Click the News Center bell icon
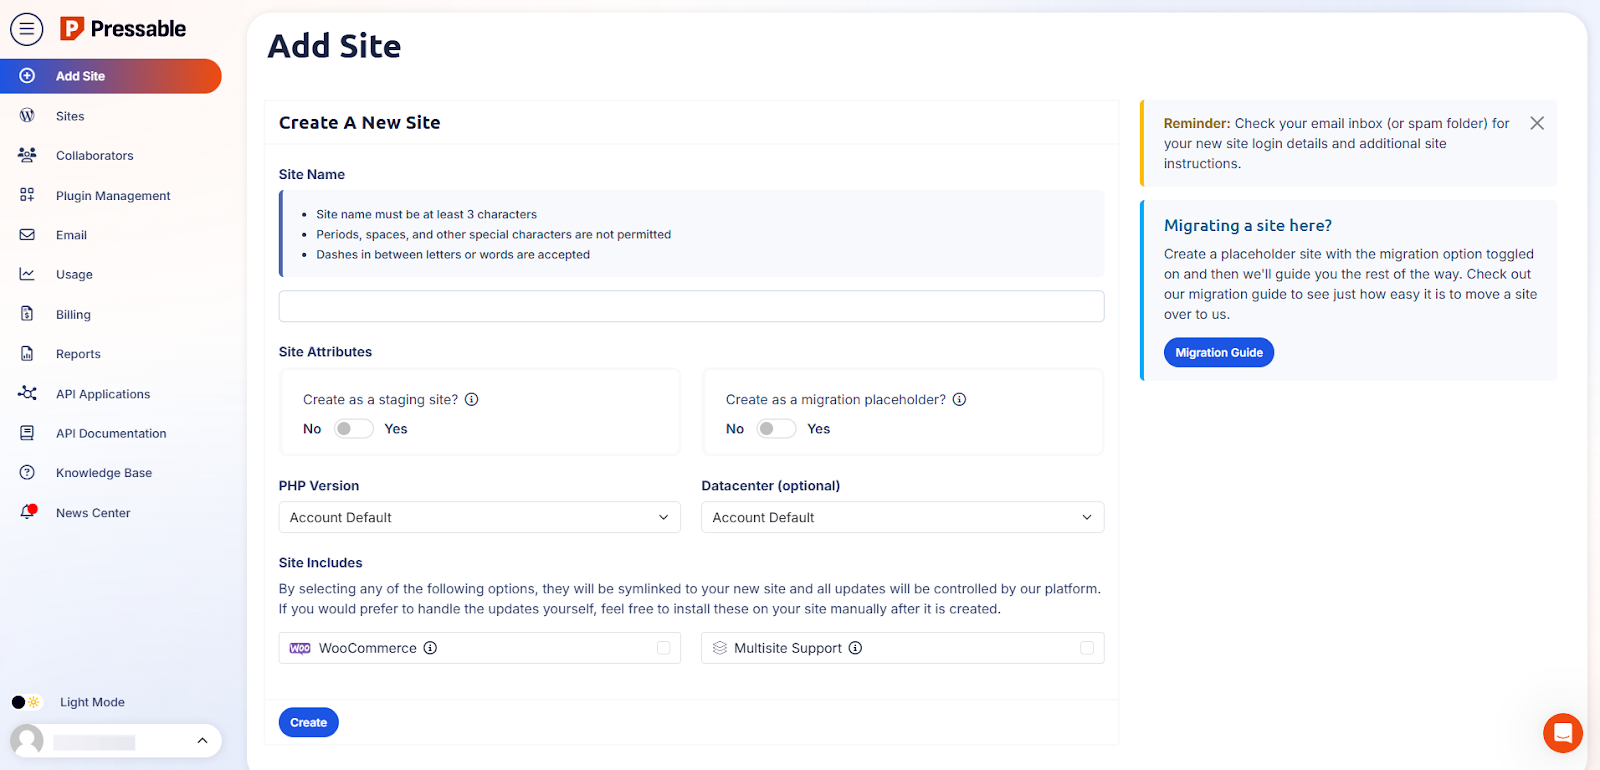The height and width of the screenshot is (770, 1600). coord(28,512)
